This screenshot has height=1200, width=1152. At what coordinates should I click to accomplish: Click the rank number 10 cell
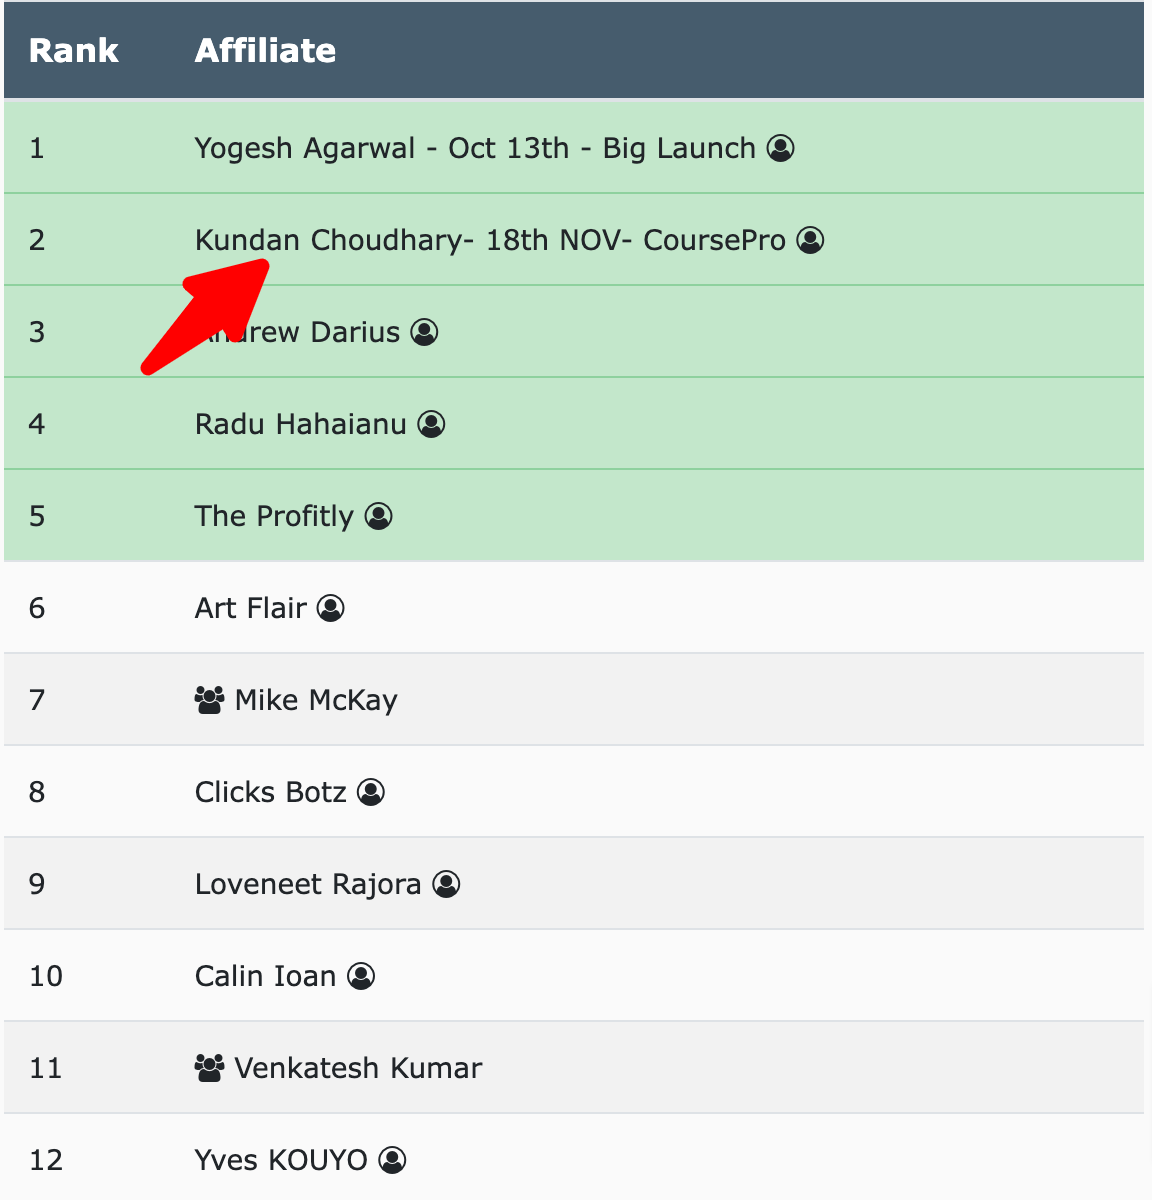point(45,976)
